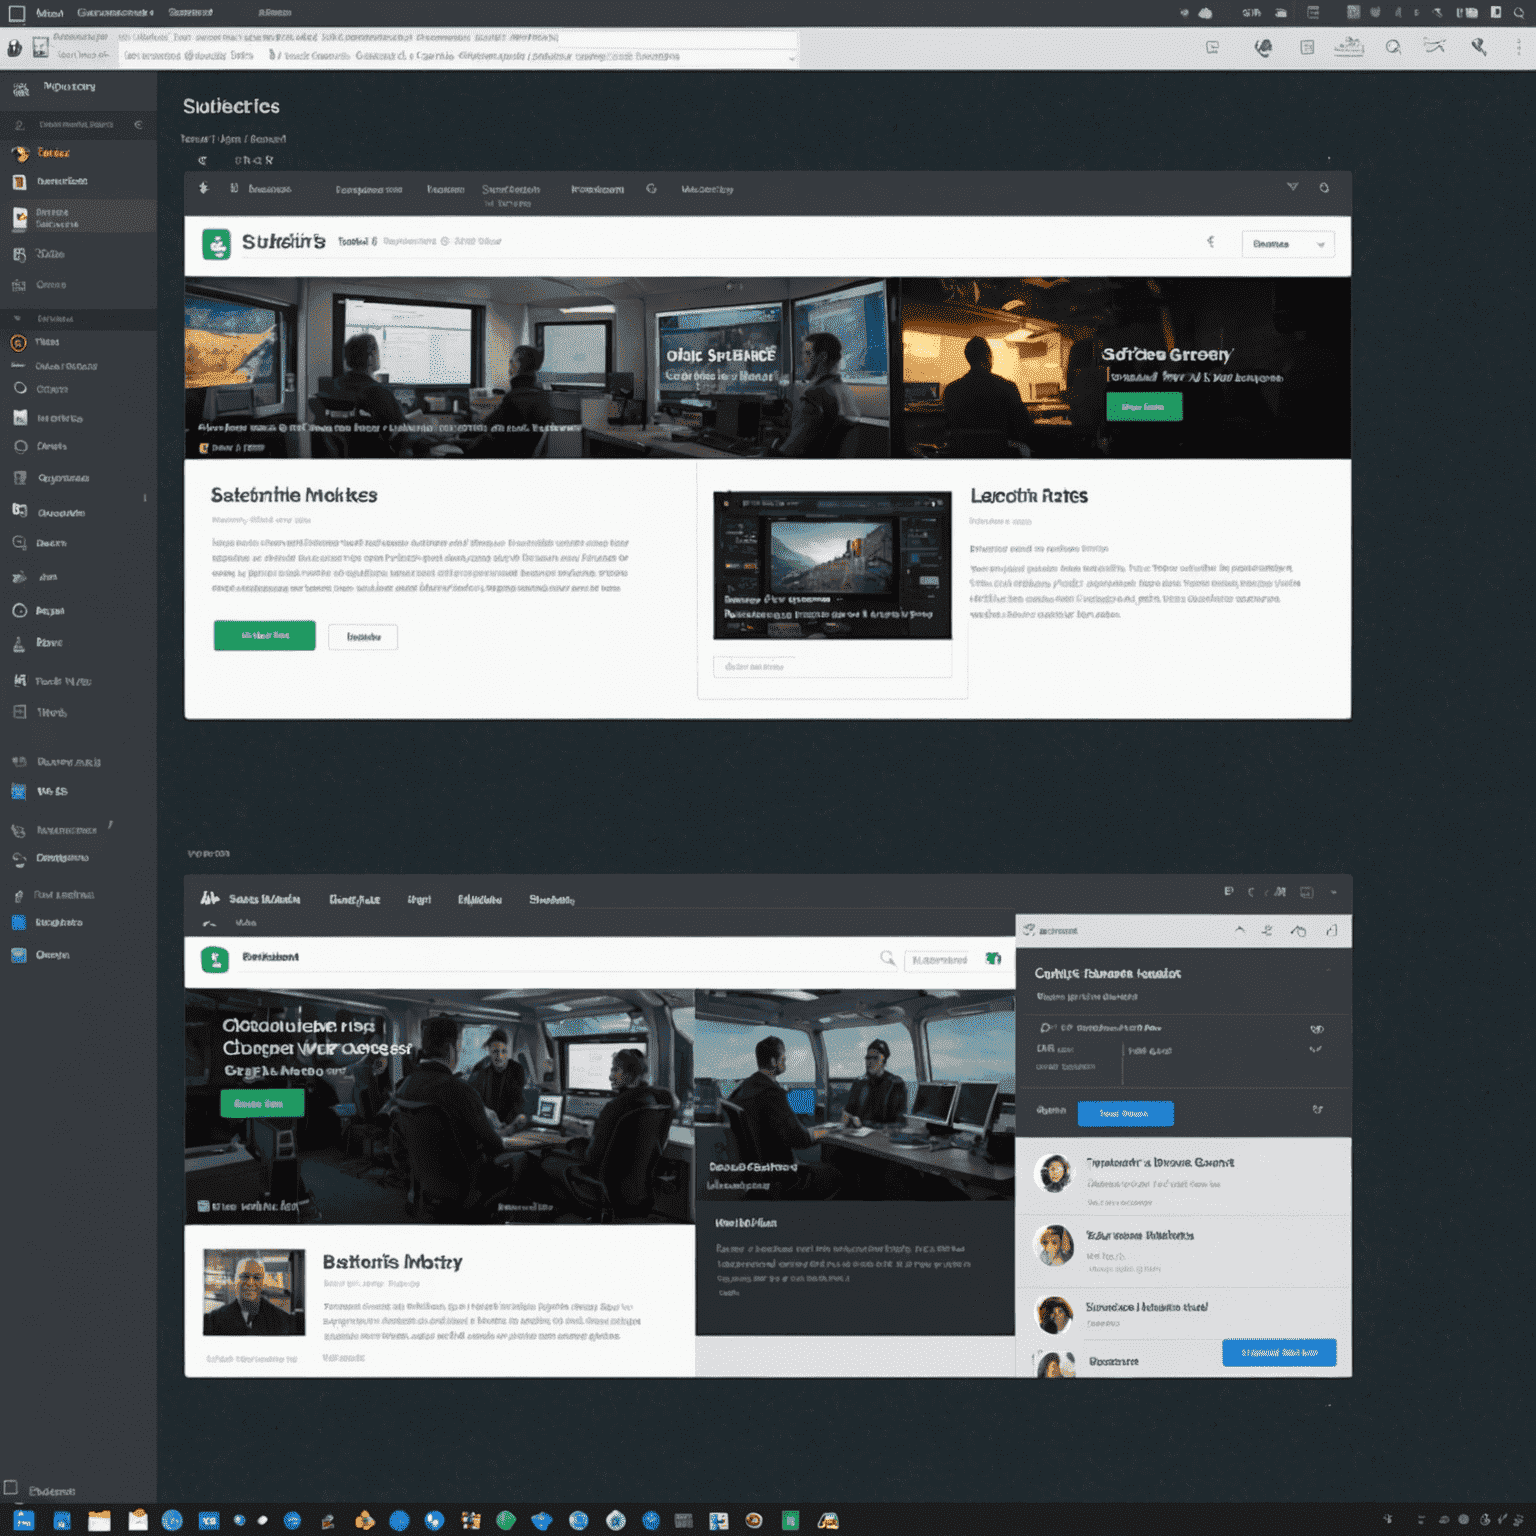Viewport: 1536px width, 1536px height.
Task: Click the cloud icon in the dark title bar
Action: (1205, 13)
